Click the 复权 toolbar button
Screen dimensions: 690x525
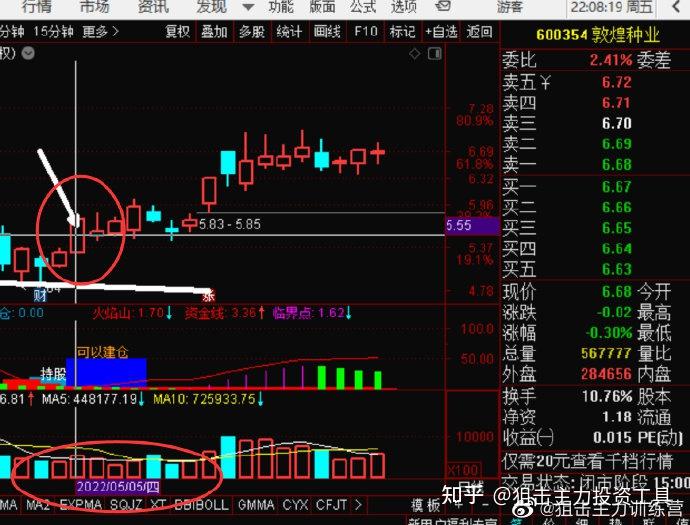177,32
